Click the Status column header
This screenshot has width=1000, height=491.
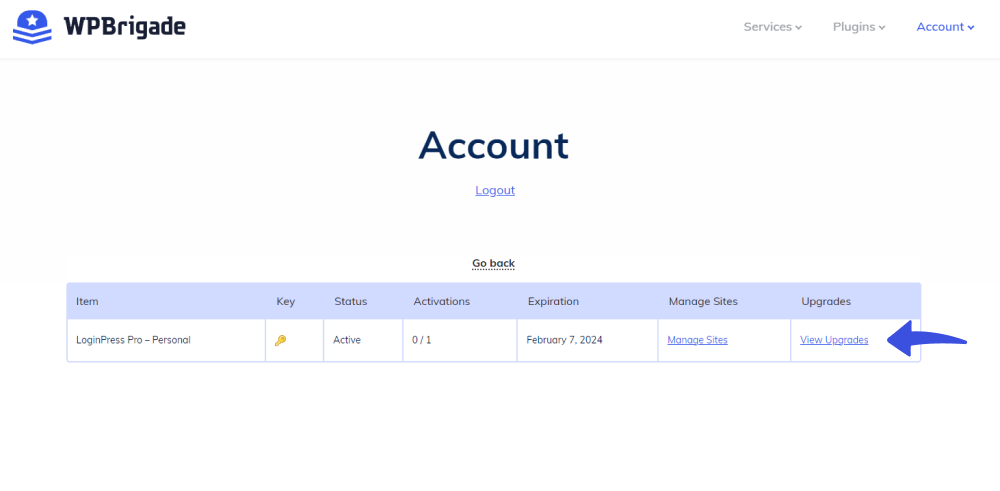click(x=351, y=301)
